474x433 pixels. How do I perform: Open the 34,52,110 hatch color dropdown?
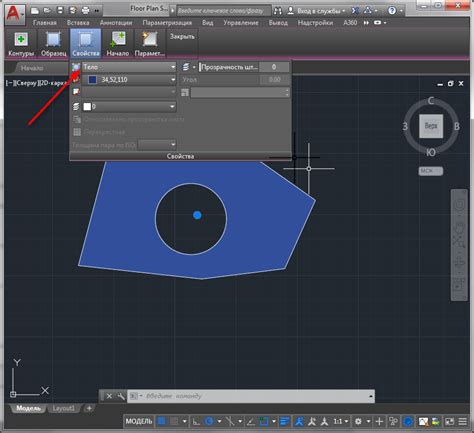pyautogui.click(x=129, y=80)
